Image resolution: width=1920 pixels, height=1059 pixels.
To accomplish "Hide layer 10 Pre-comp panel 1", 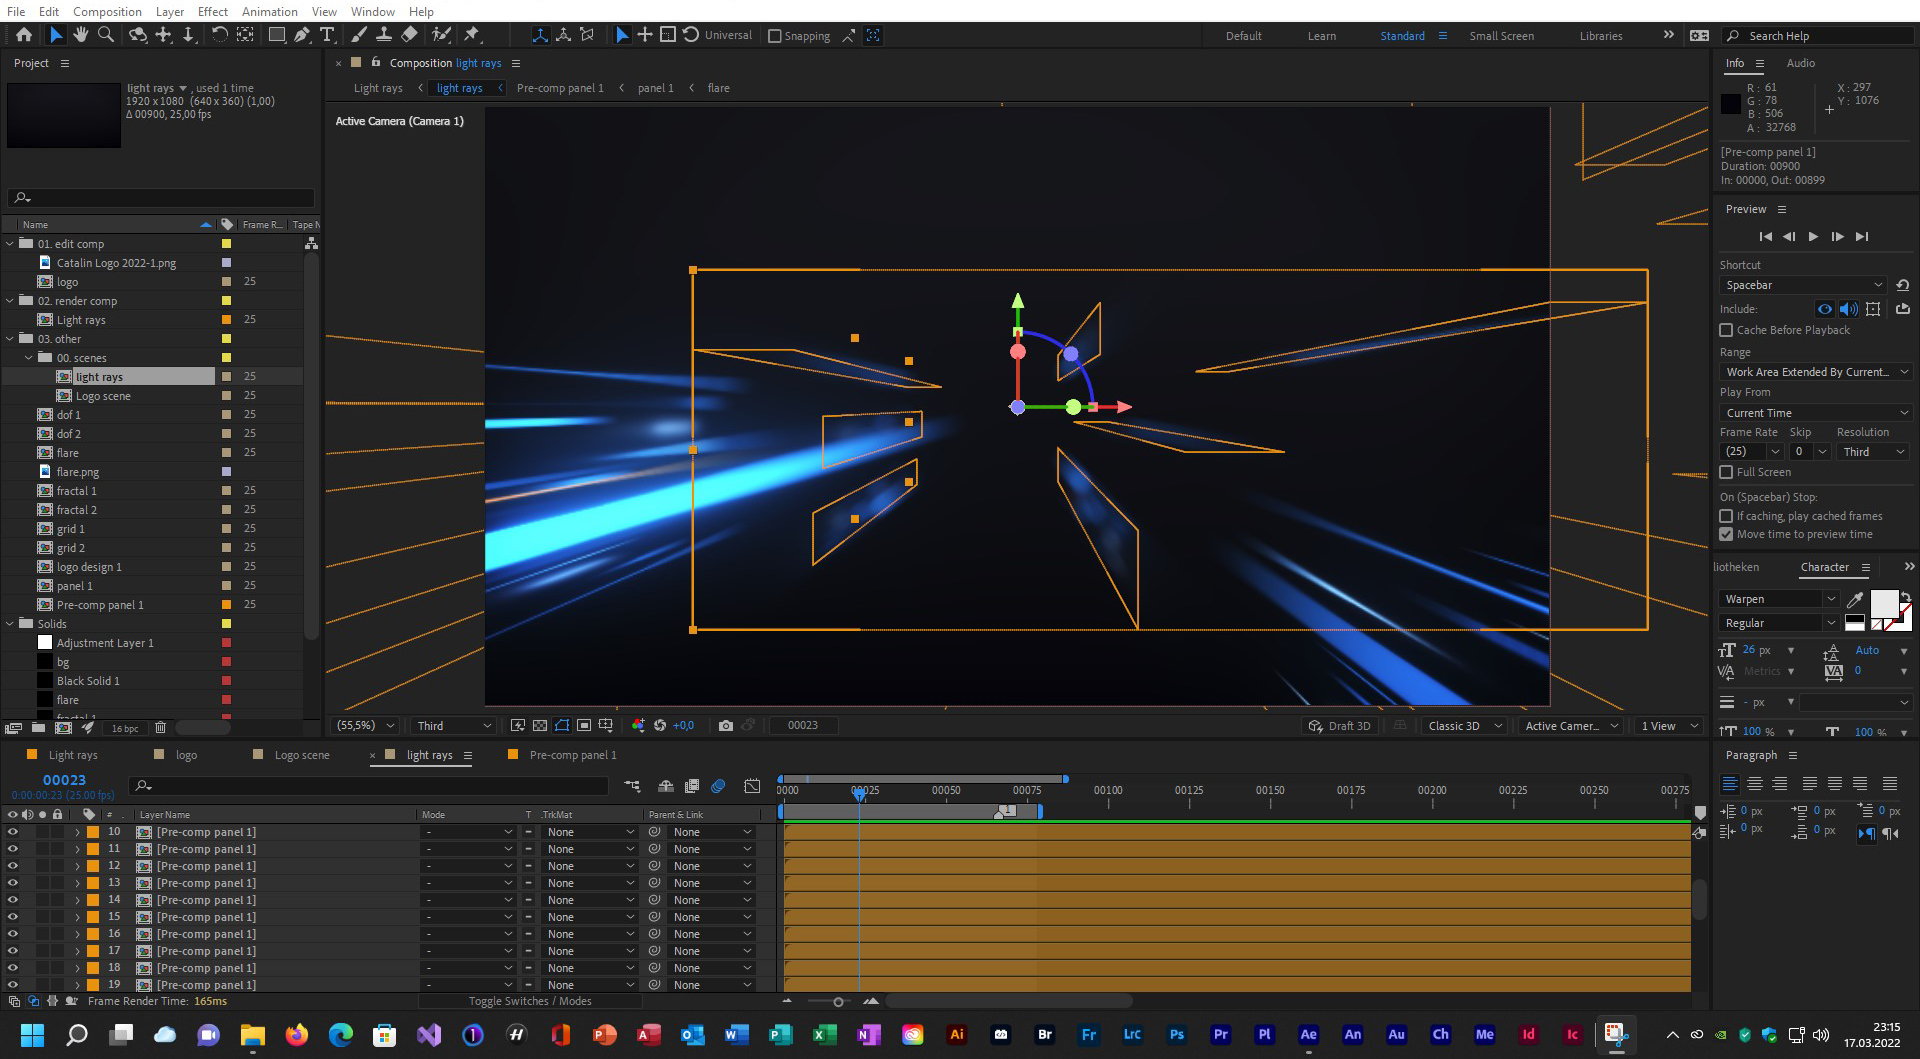I will click(x=13, y=832).
